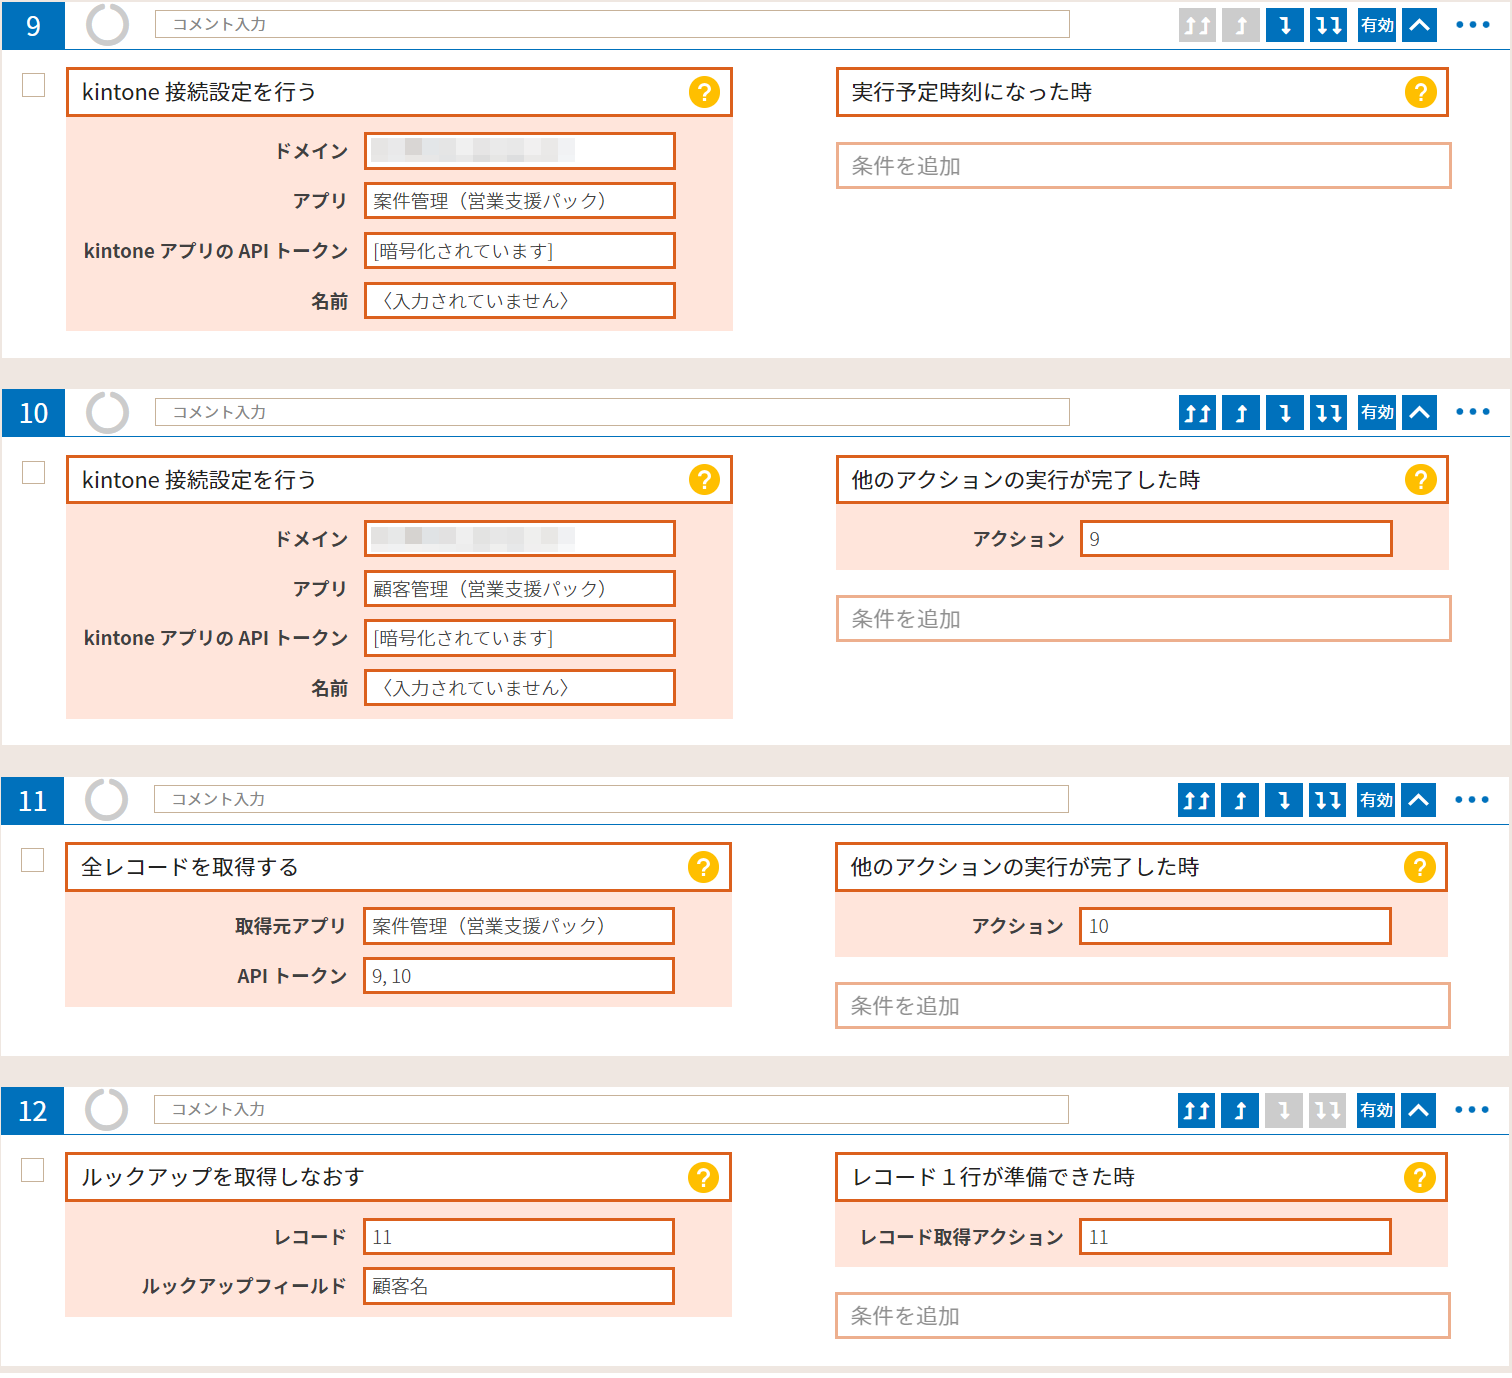
Task: Move row 11 up one position
Action: (x=1240, y=800)
